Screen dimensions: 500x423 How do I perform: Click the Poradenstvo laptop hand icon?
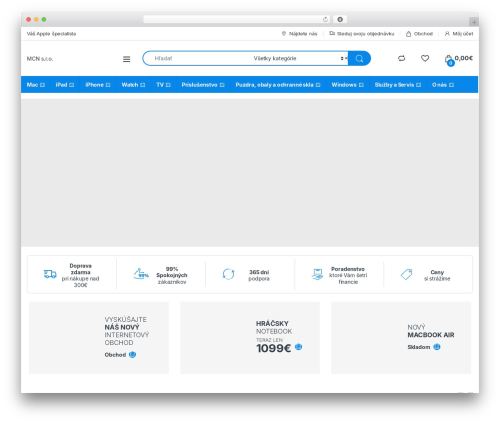[x=317, y=274]
